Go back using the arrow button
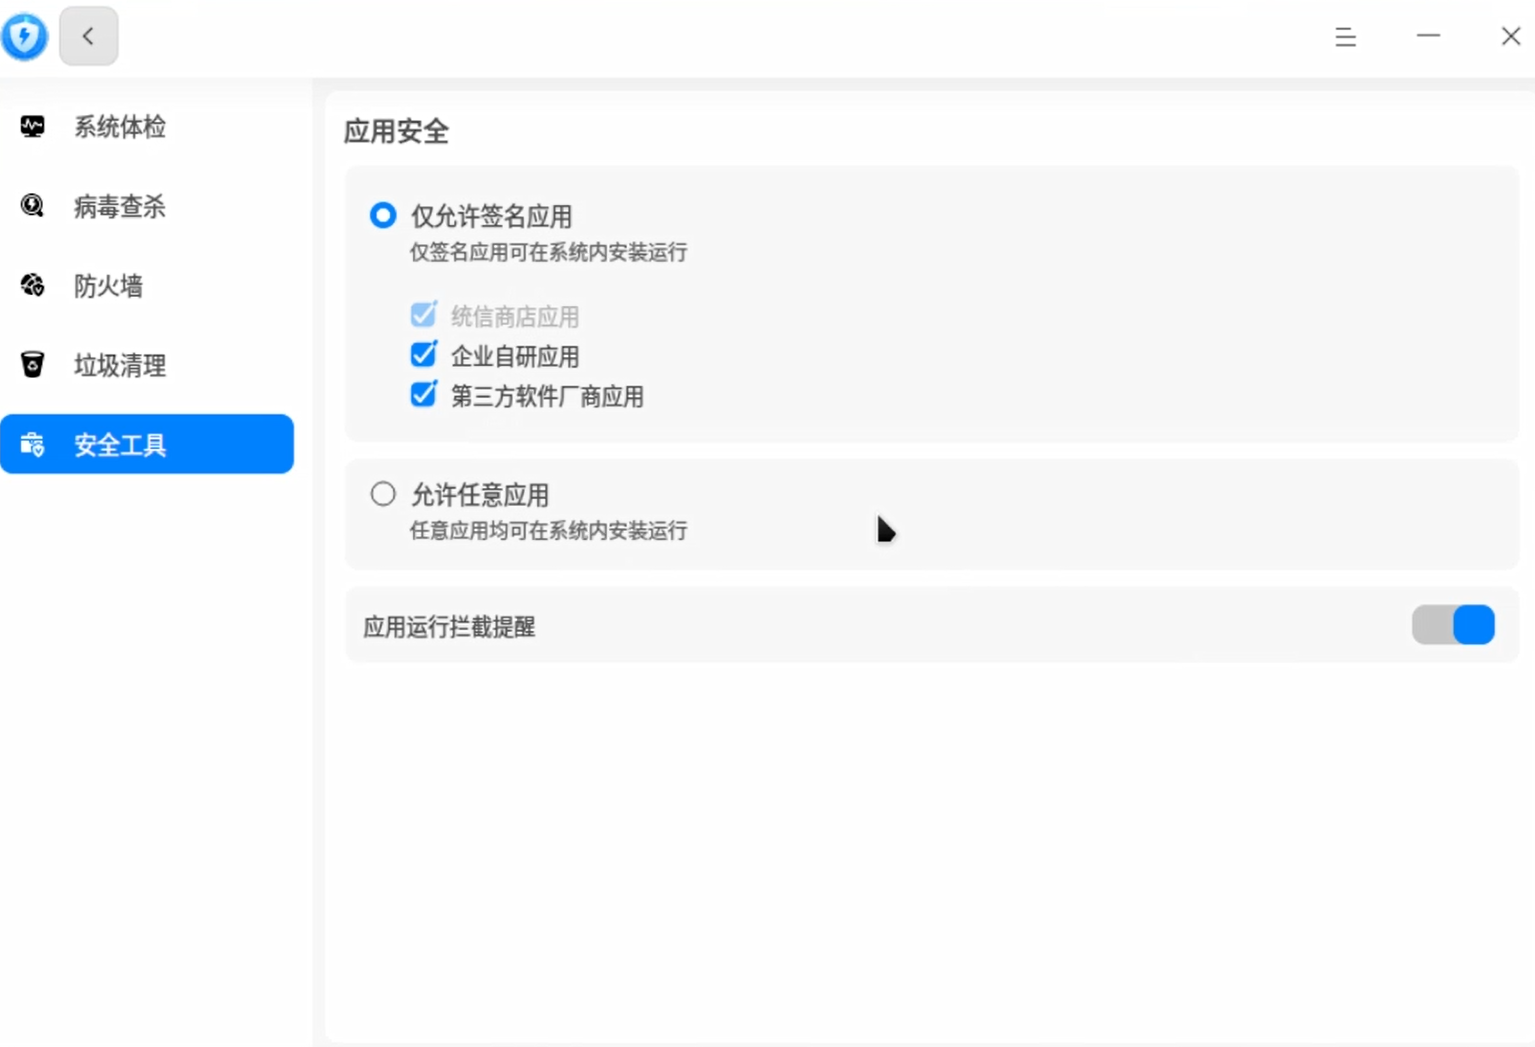This screenshot has height=1047, width=1535. click(x=88, y=37)
